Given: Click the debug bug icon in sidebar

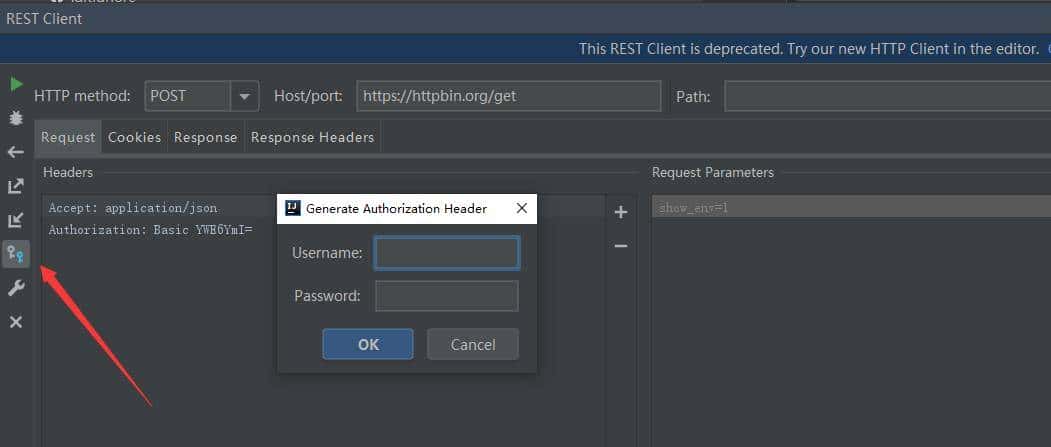Looking at the screenshot, I should (x=16, y=118).
